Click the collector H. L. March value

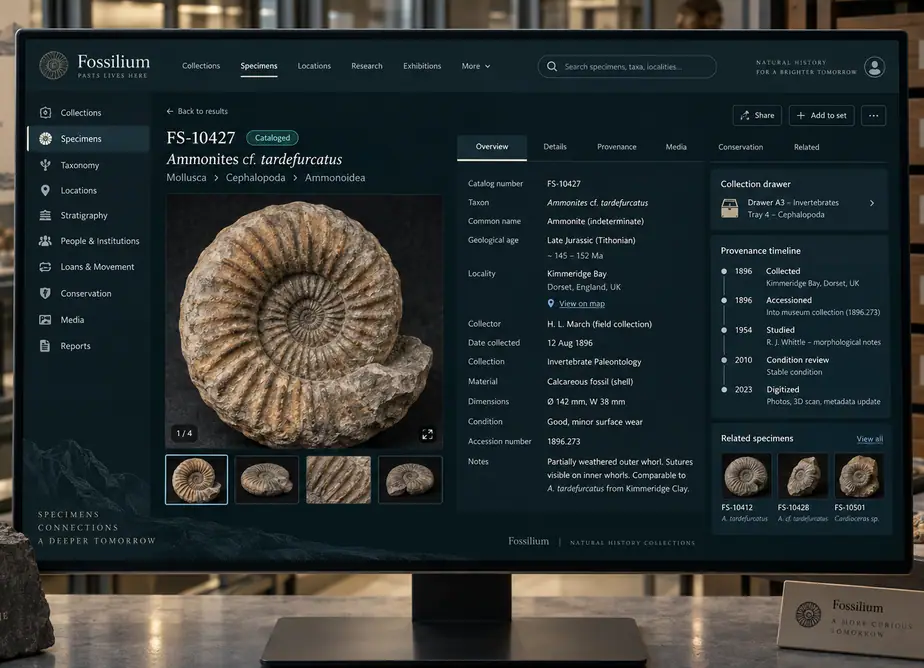(599, 324)
